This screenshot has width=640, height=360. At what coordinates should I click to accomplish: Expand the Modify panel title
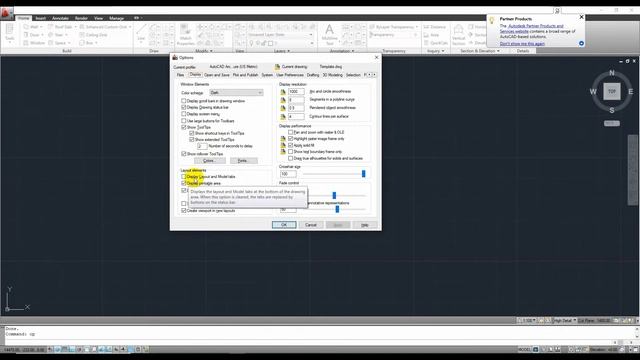pos(204,51)
